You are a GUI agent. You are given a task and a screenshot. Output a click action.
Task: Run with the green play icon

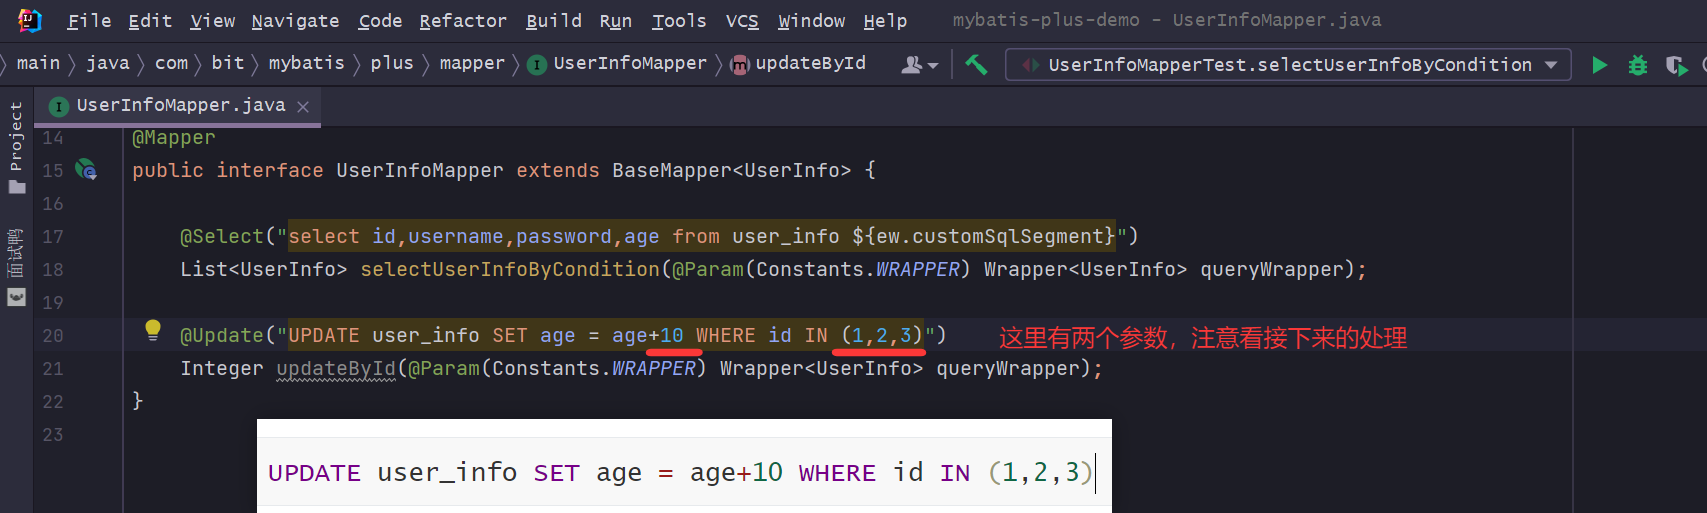coord(1599,65)
